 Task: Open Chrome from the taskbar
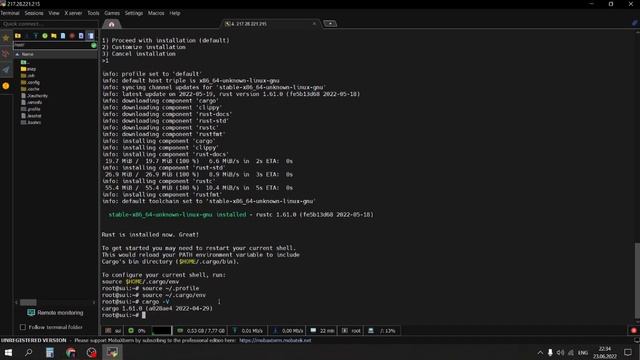tap(71, 352)
